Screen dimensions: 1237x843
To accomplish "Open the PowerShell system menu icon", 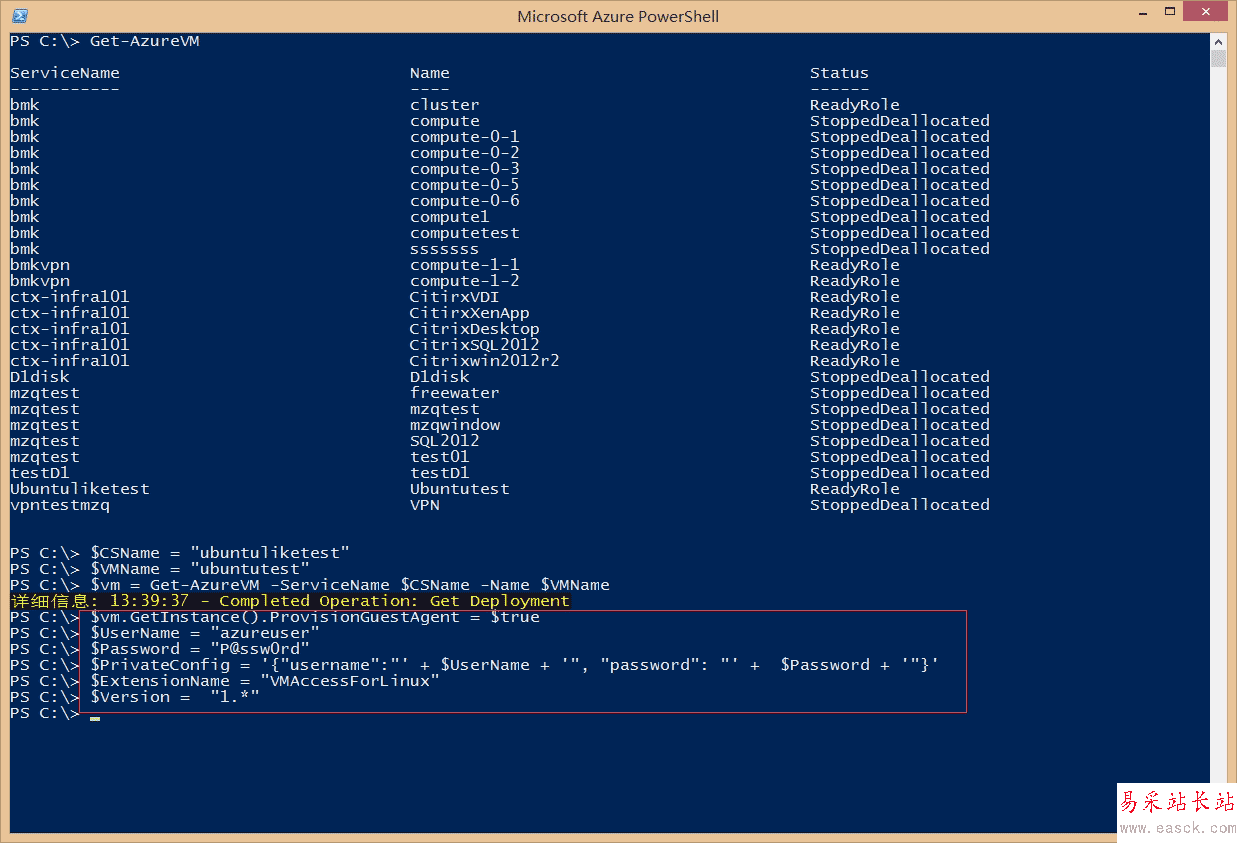I will click(x=19, y=16).
